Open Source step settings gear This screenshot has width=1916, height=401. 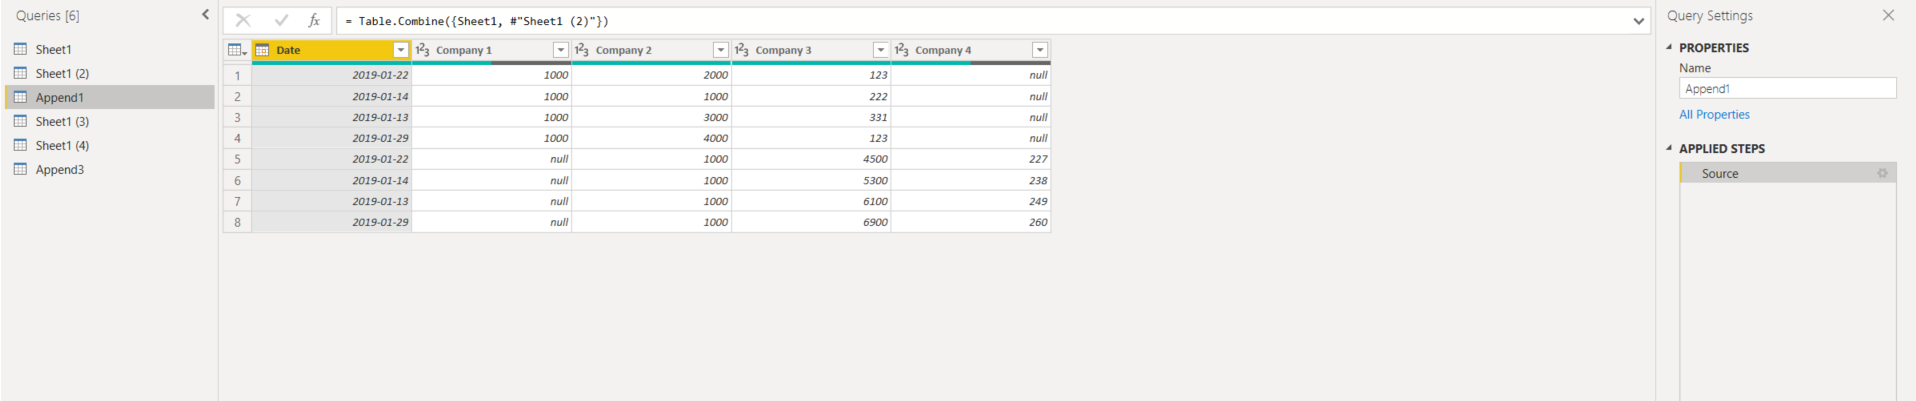[1882, 173]
